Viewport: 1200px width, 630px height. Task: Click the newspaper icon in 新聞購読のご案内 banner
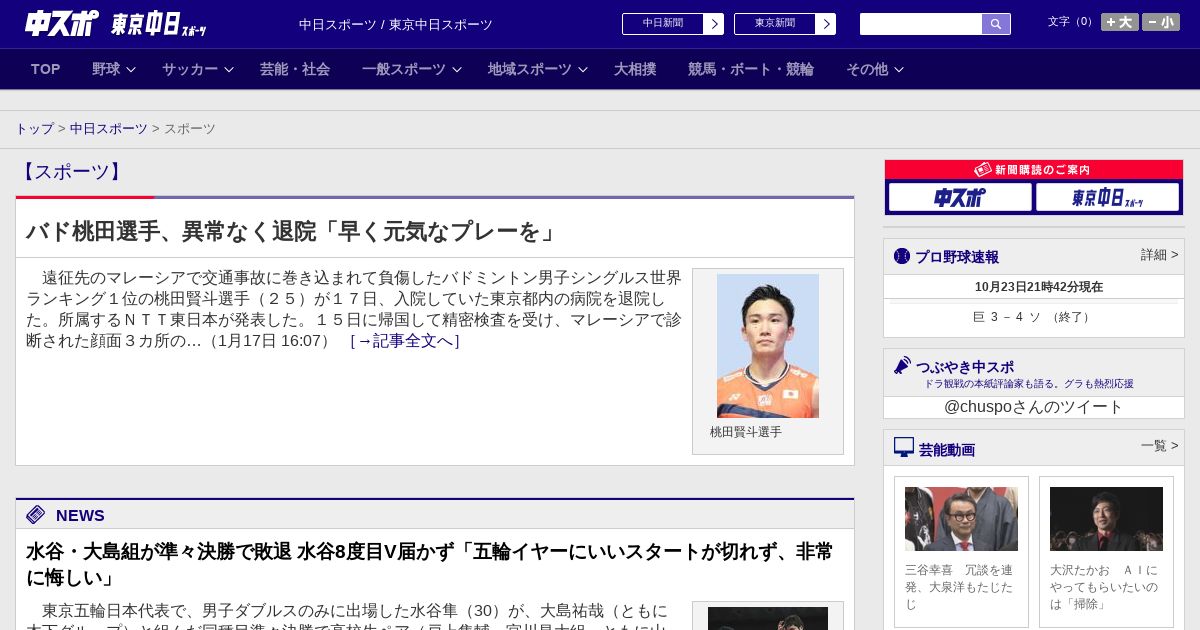(x=983, y=170)
